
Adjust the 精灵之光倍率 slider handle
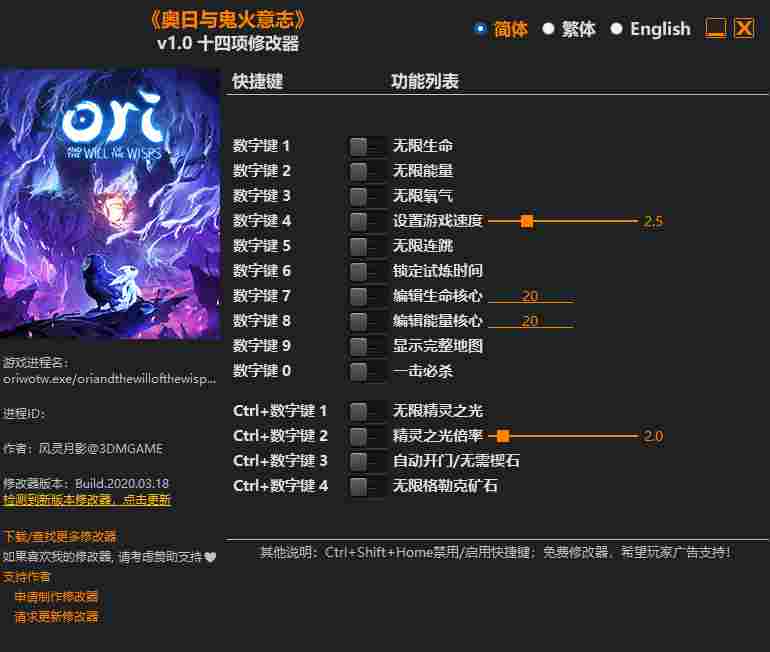tap(503, 436)
